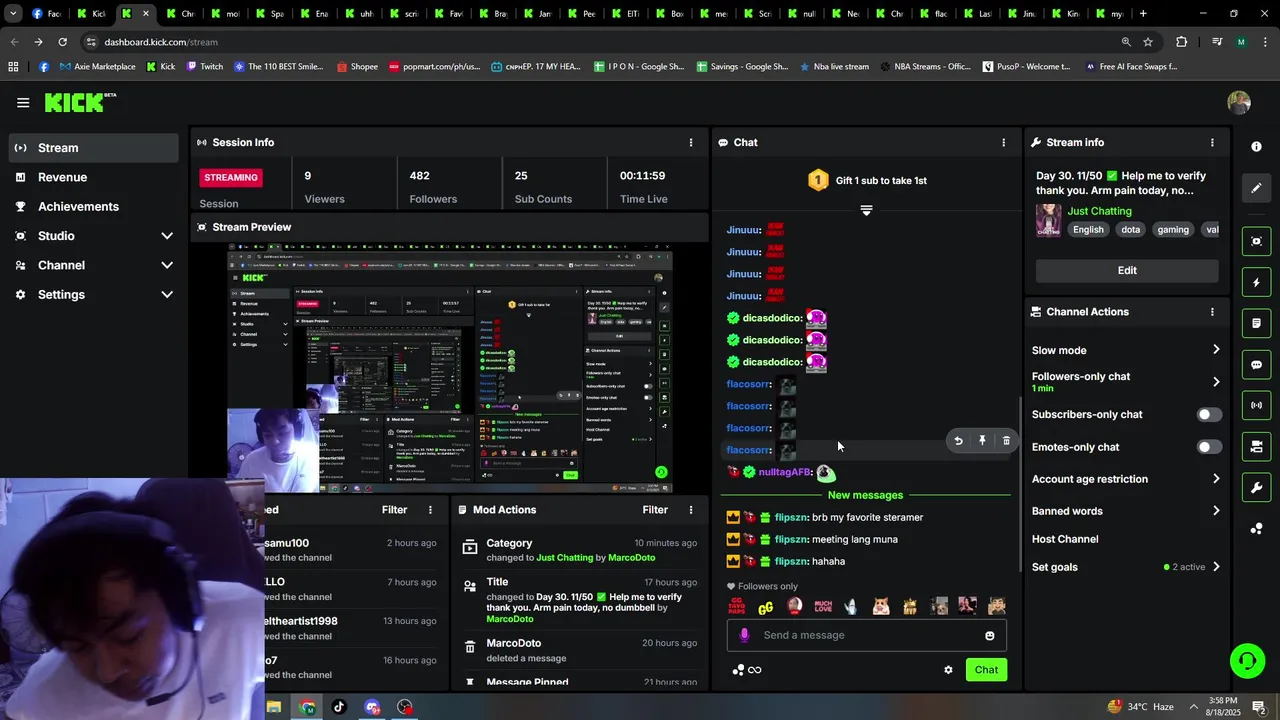This screenshot has width=1280, height=720.
Task: Insert the MUCH LOVE emote
Action: (x=823, y=606)
